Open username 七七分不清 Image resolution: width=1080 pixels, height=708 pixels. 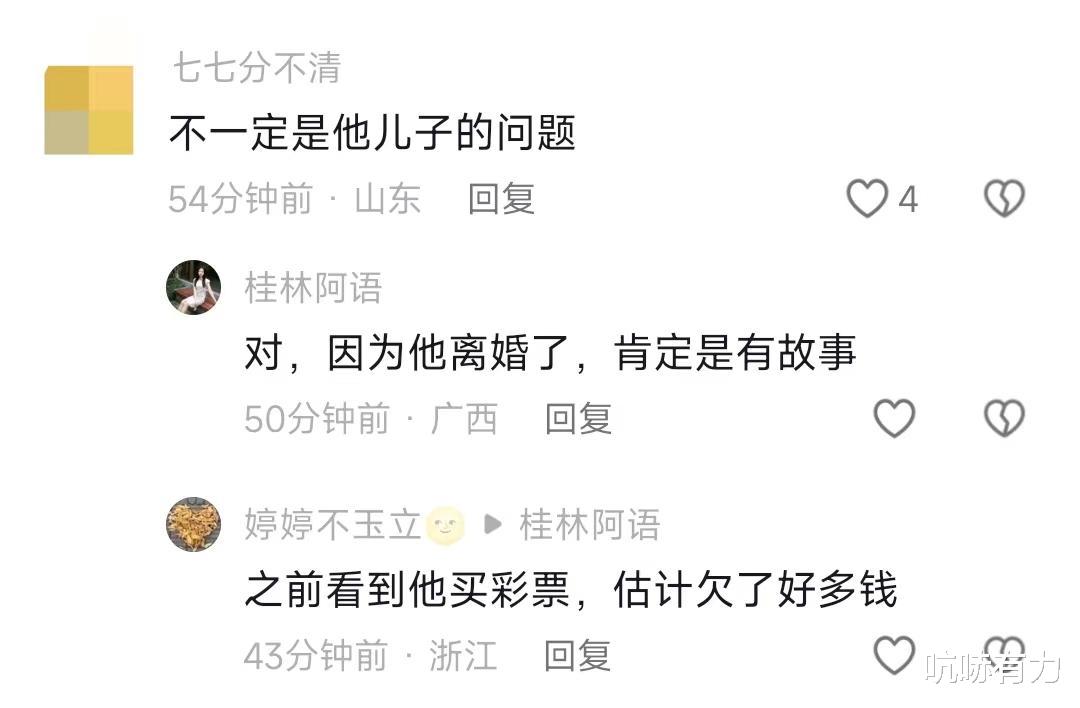coord(256,67)
